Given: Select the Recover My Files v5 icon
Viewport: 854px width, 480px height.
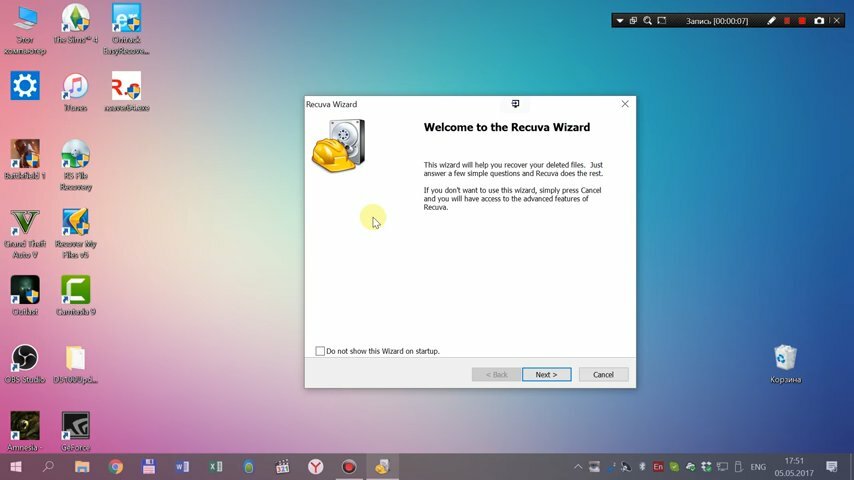Looking at the screenshot, I should tap(76, 233).
